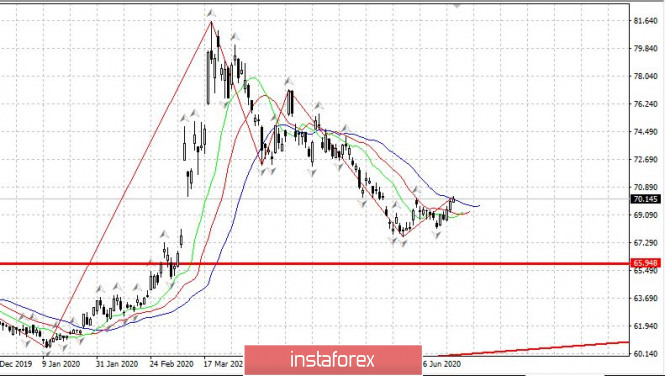Screen dimensions: 665x376
Task: Select the thick red horizontal support line
Action: point(315,264)
